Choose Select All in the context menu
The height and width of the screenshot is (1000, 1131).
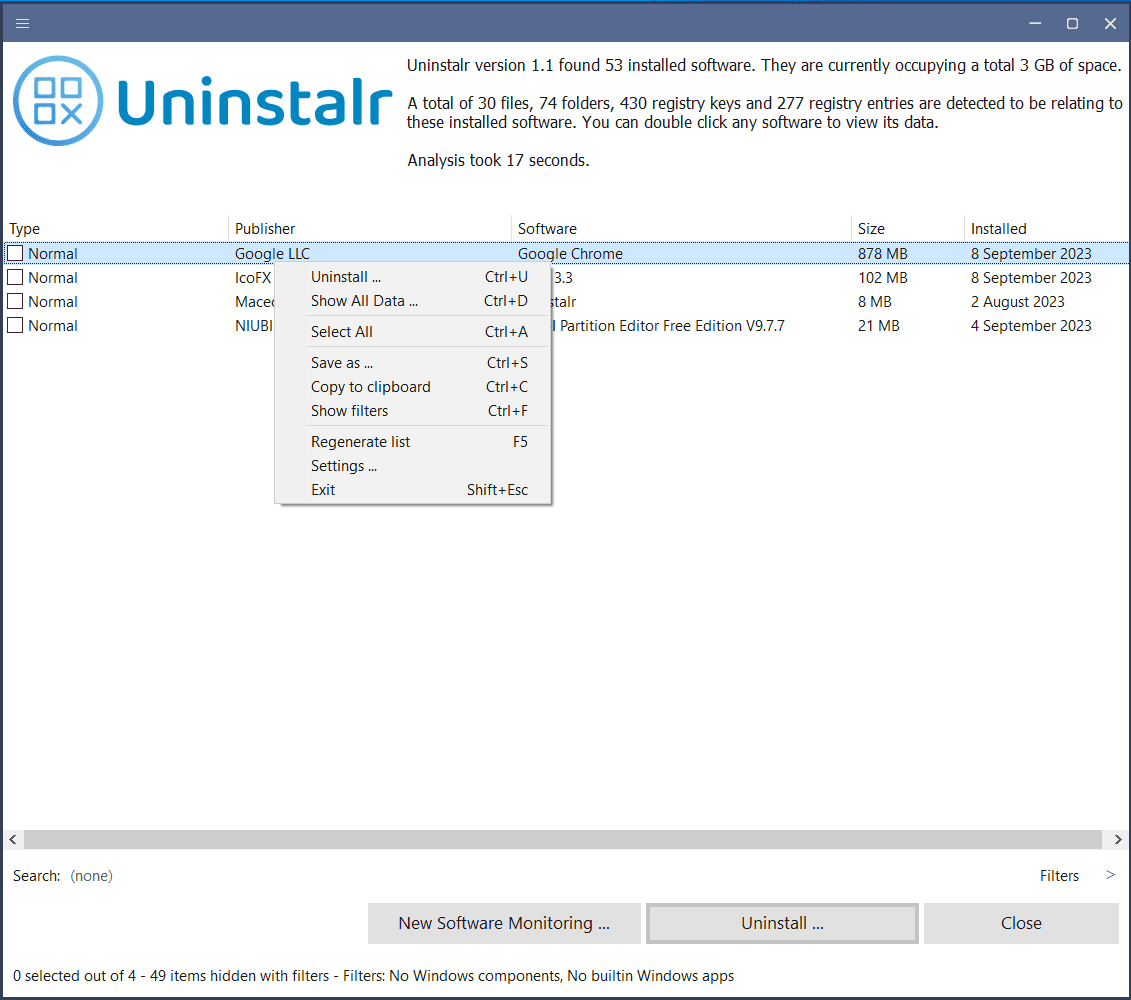[413, 332]
